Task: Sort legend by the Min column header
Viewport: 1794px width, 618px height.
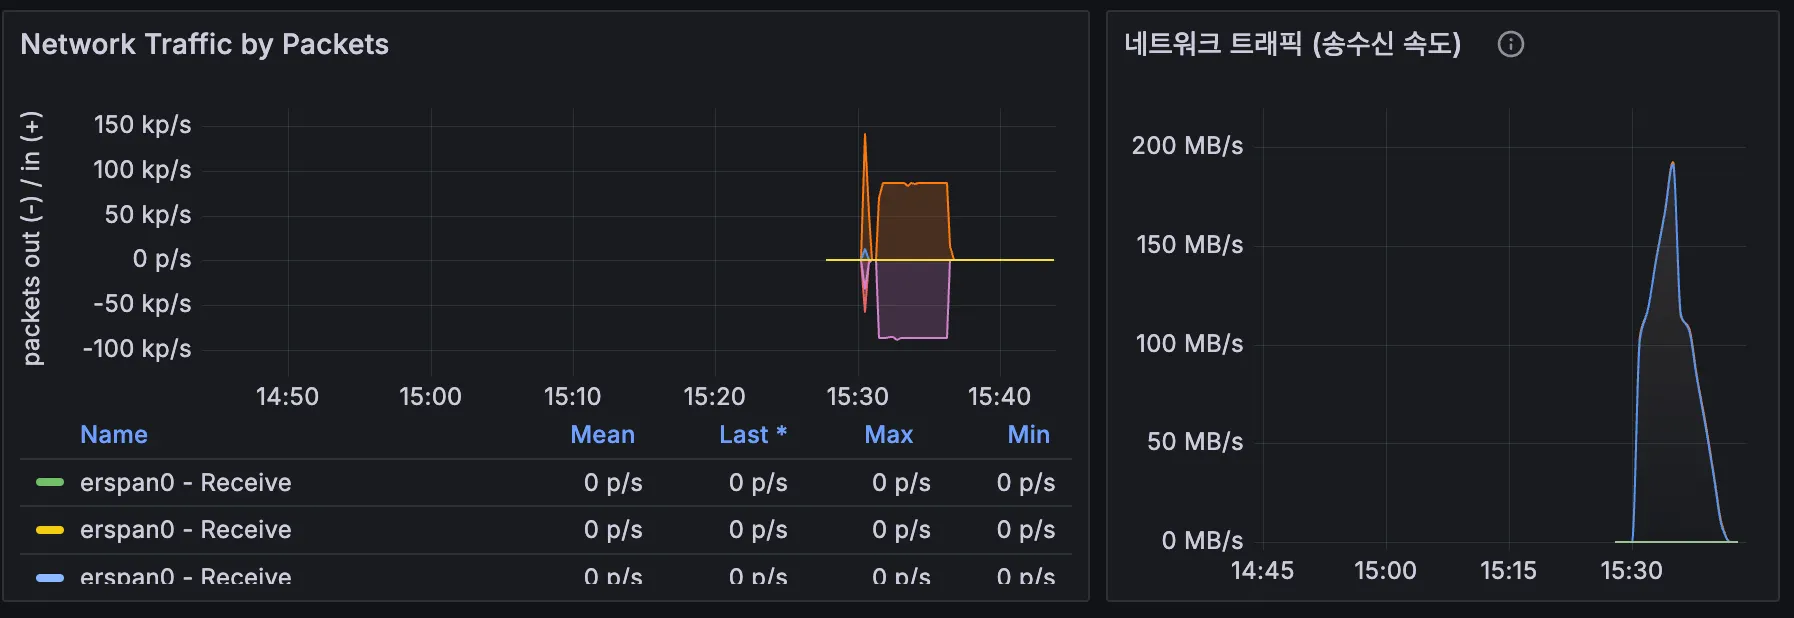Action: 1028,435
